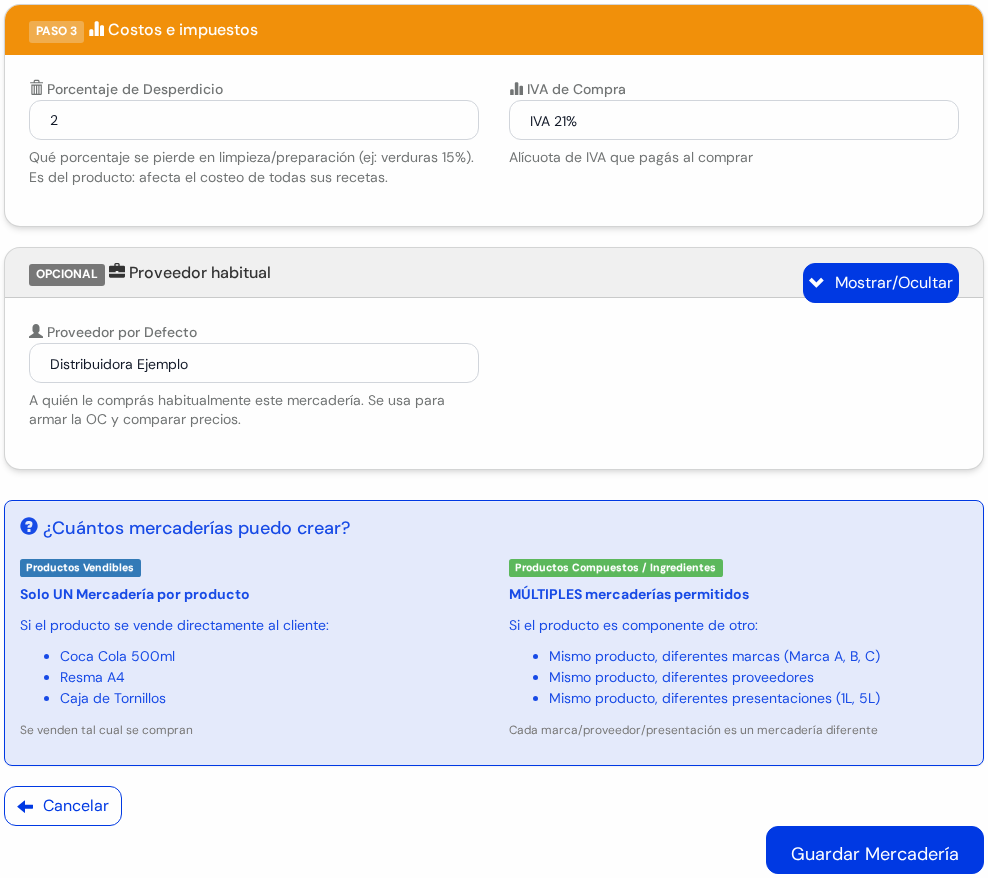988x878 pixels.
Task: Click the chevron icon in the Mostrar/Ocultar button
Action: [817, 282]
